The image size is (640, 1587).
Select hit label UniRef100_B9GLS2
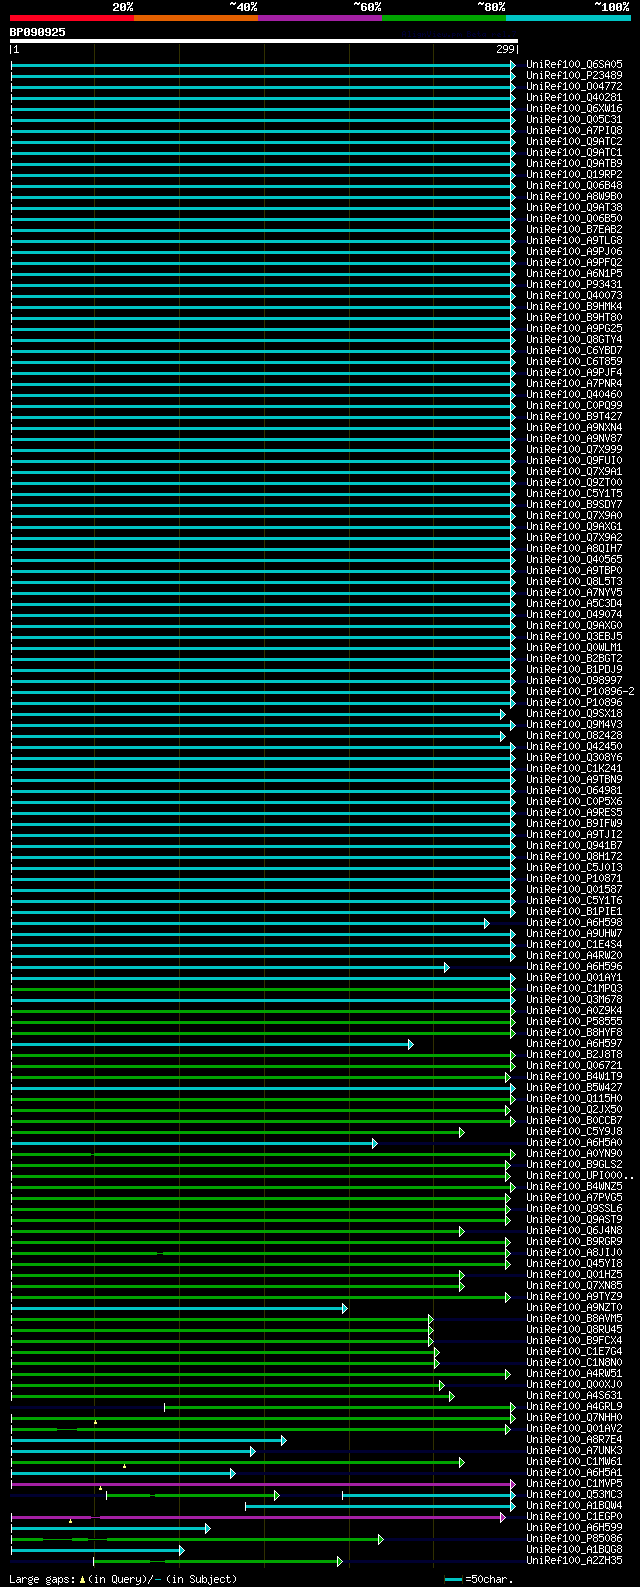(574, 1164)
